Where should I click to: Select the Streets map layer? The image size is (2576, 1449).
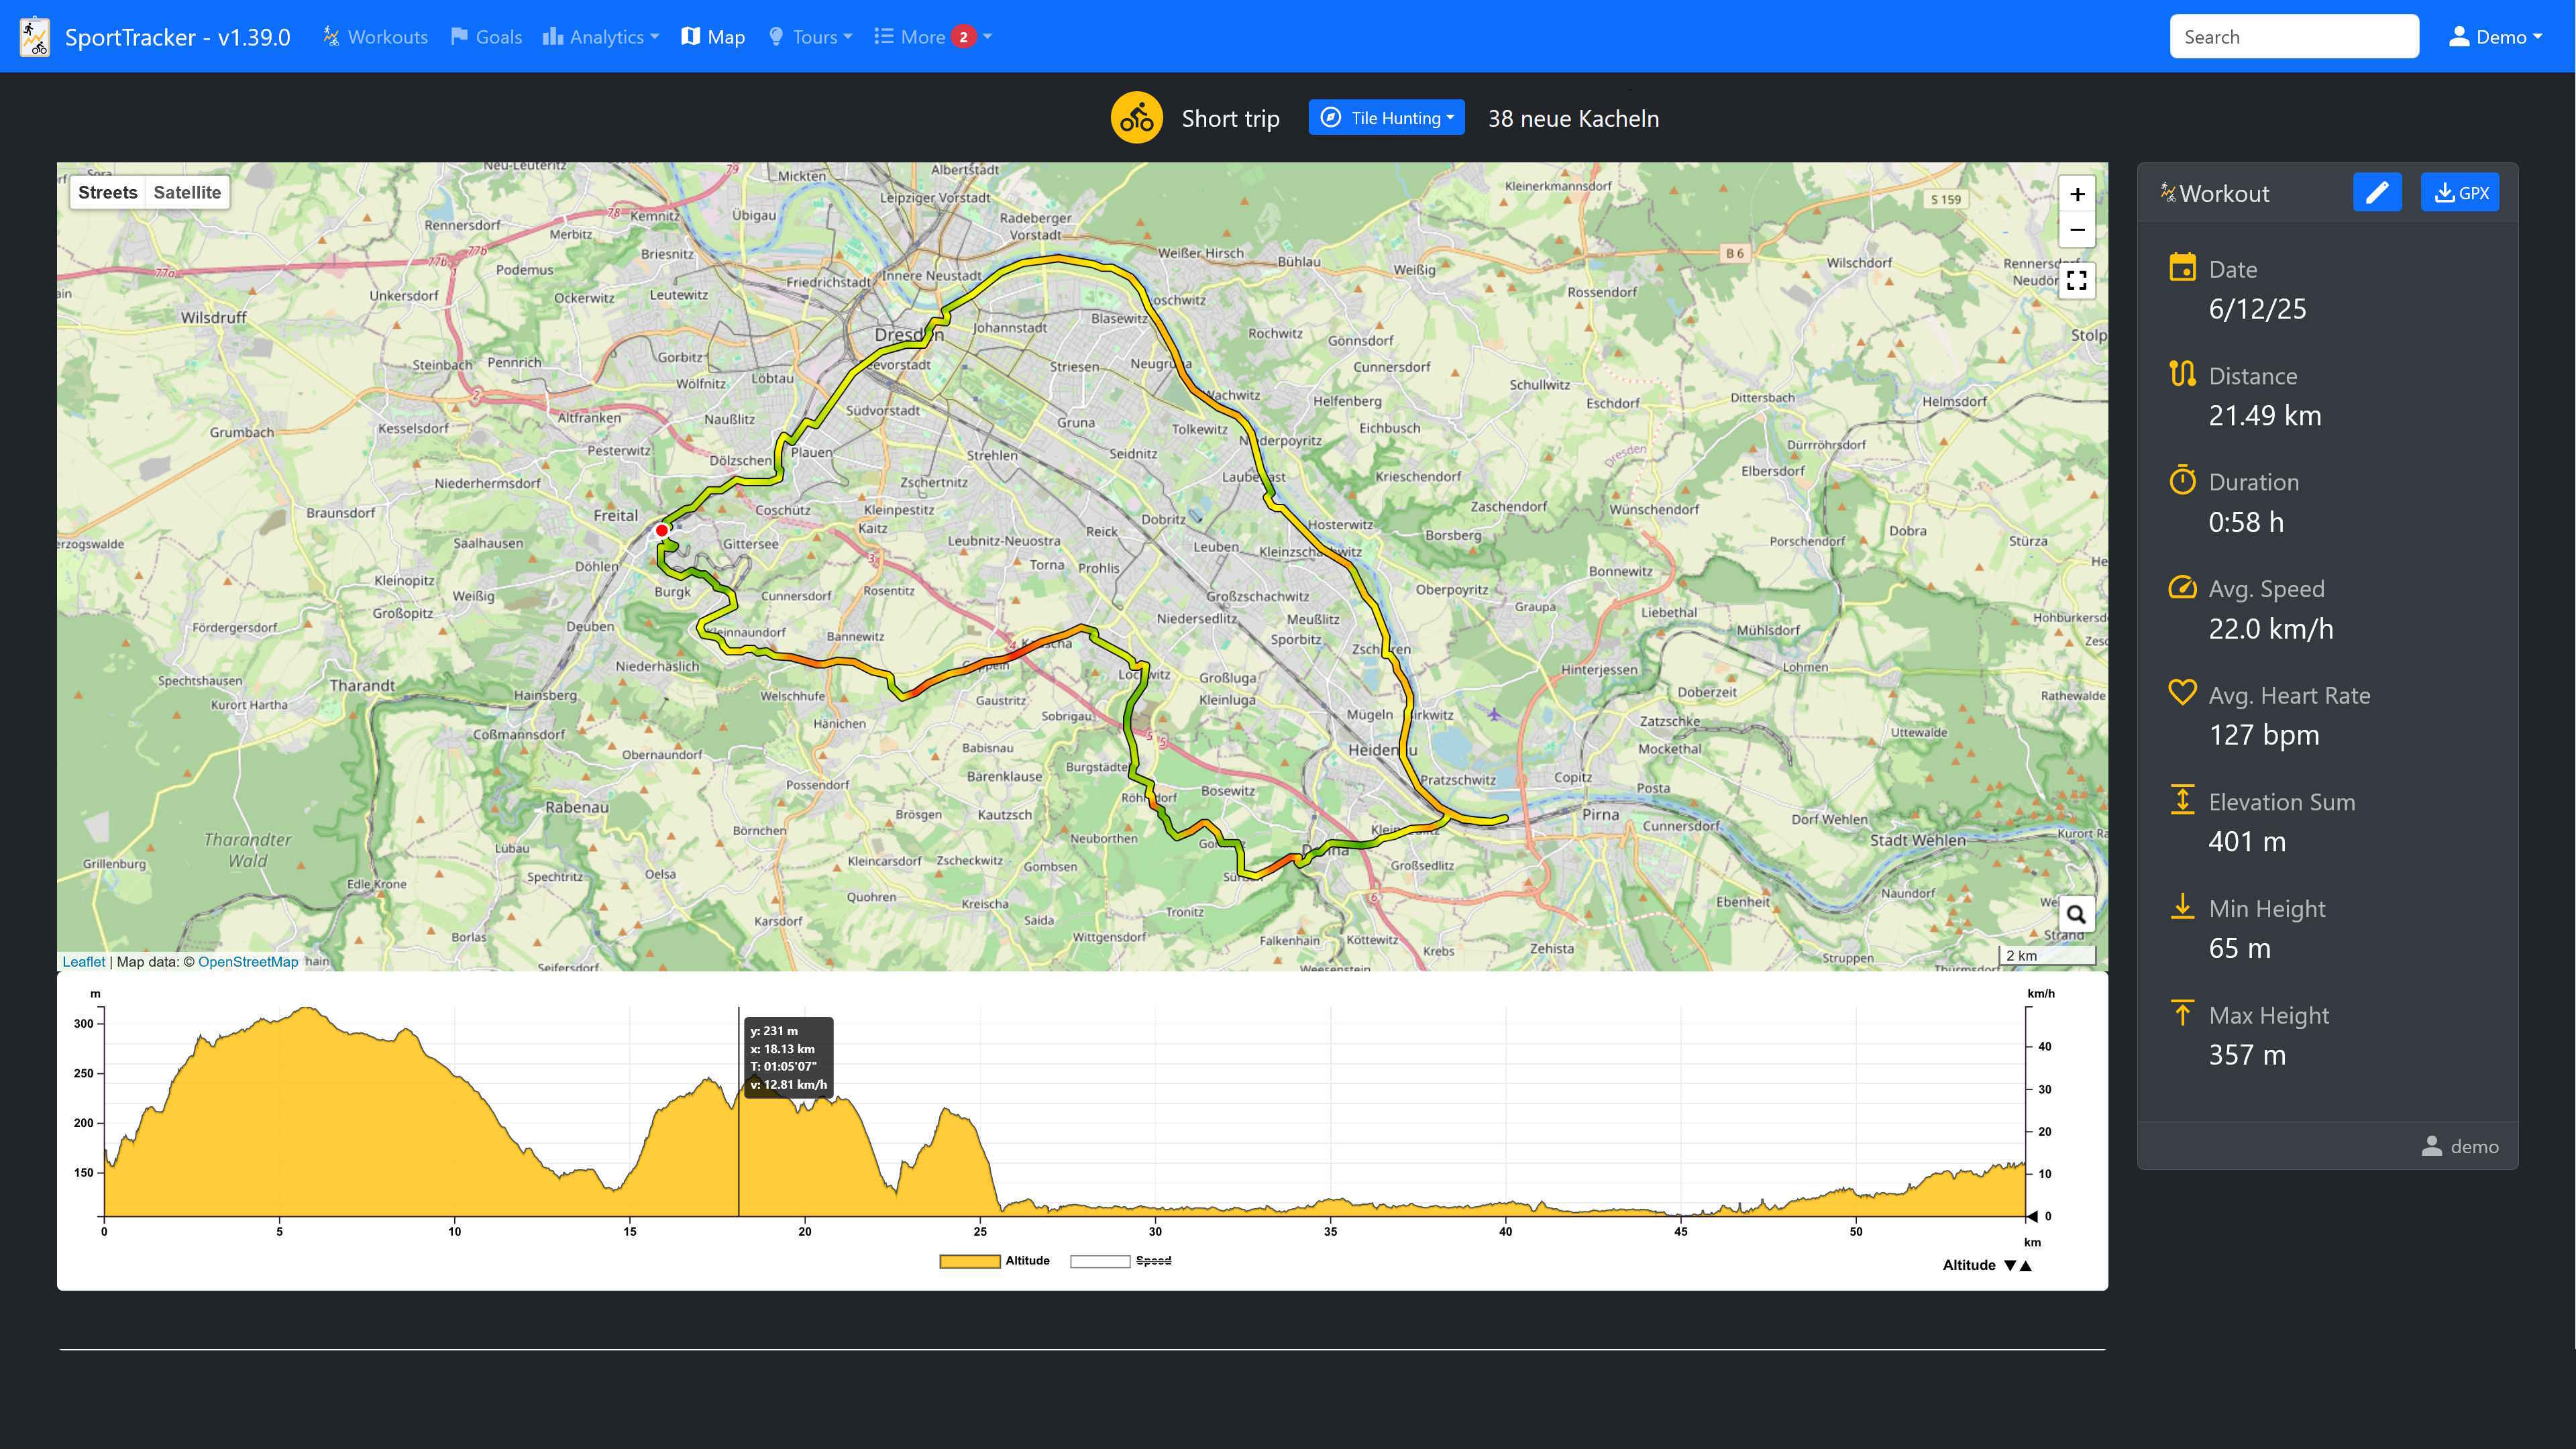[107, 193]
